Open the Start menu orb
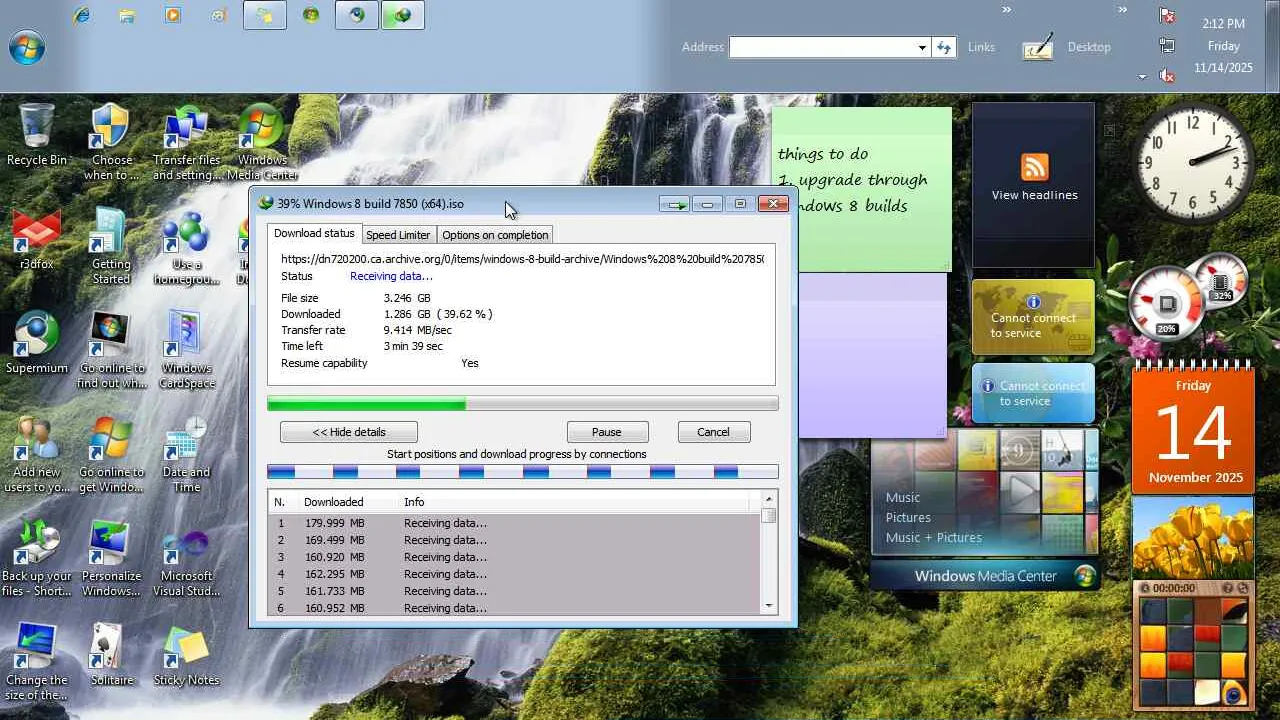The image size is (1280, 720). (27, 47)
